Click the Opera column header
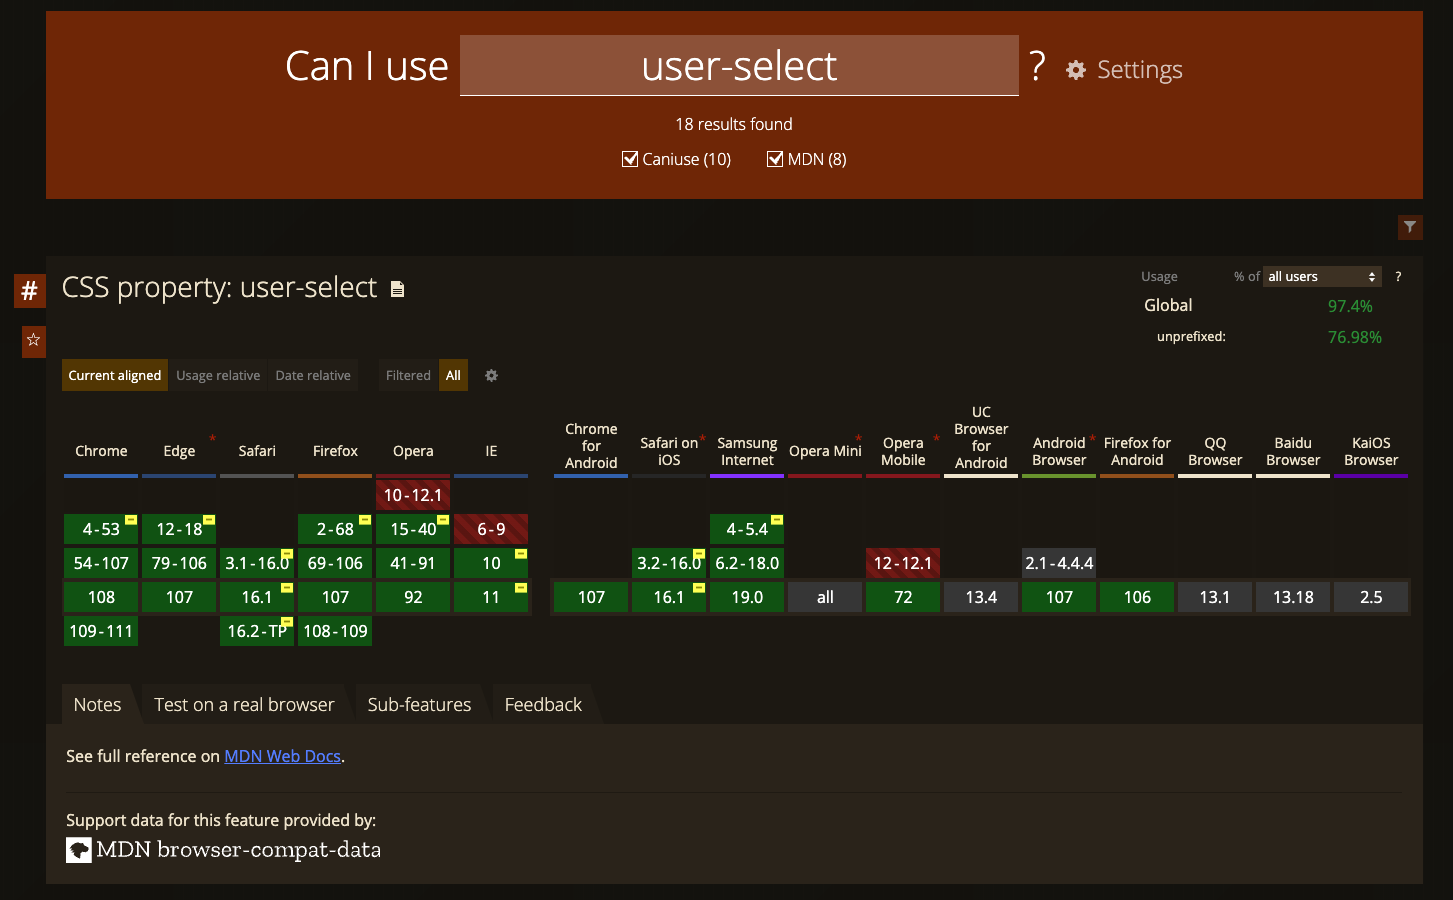1453x900 pixels. tap(413, 451)
